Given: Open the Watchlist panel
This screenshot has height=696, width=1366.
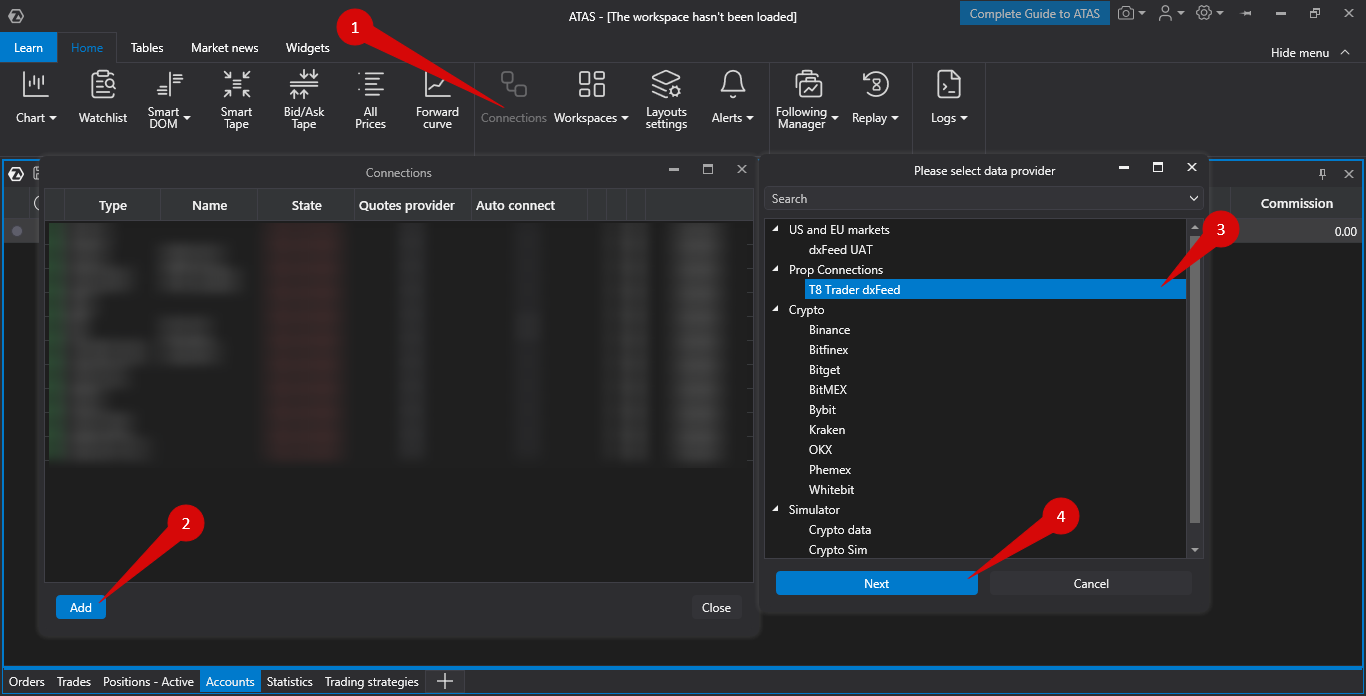Looking at the screenshot, I should click(103, 98).
